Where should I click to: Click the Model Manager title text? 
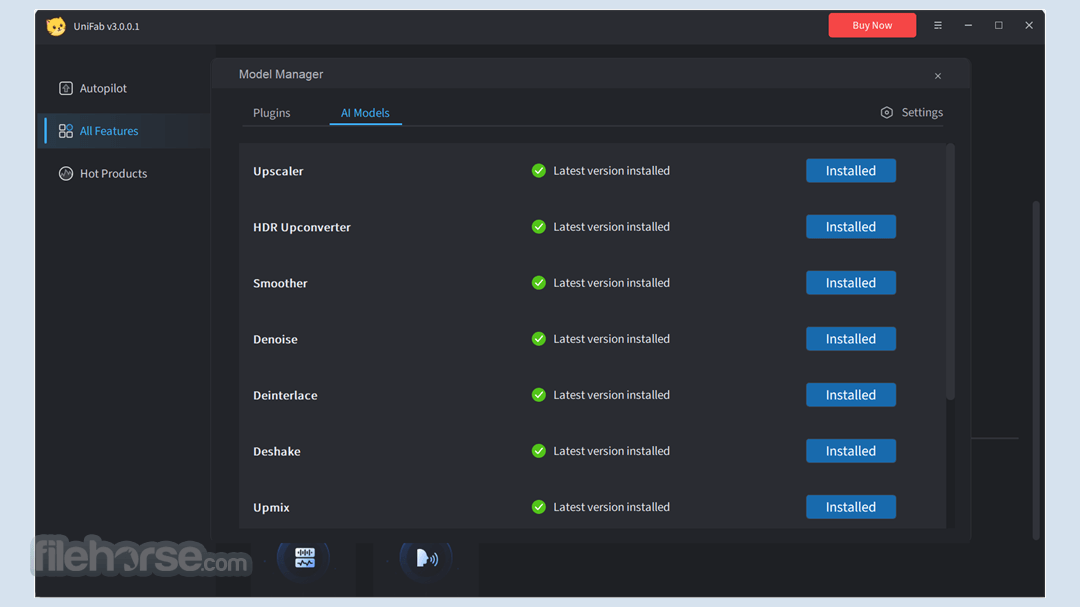pyautogui.click(x=281, y=74)
